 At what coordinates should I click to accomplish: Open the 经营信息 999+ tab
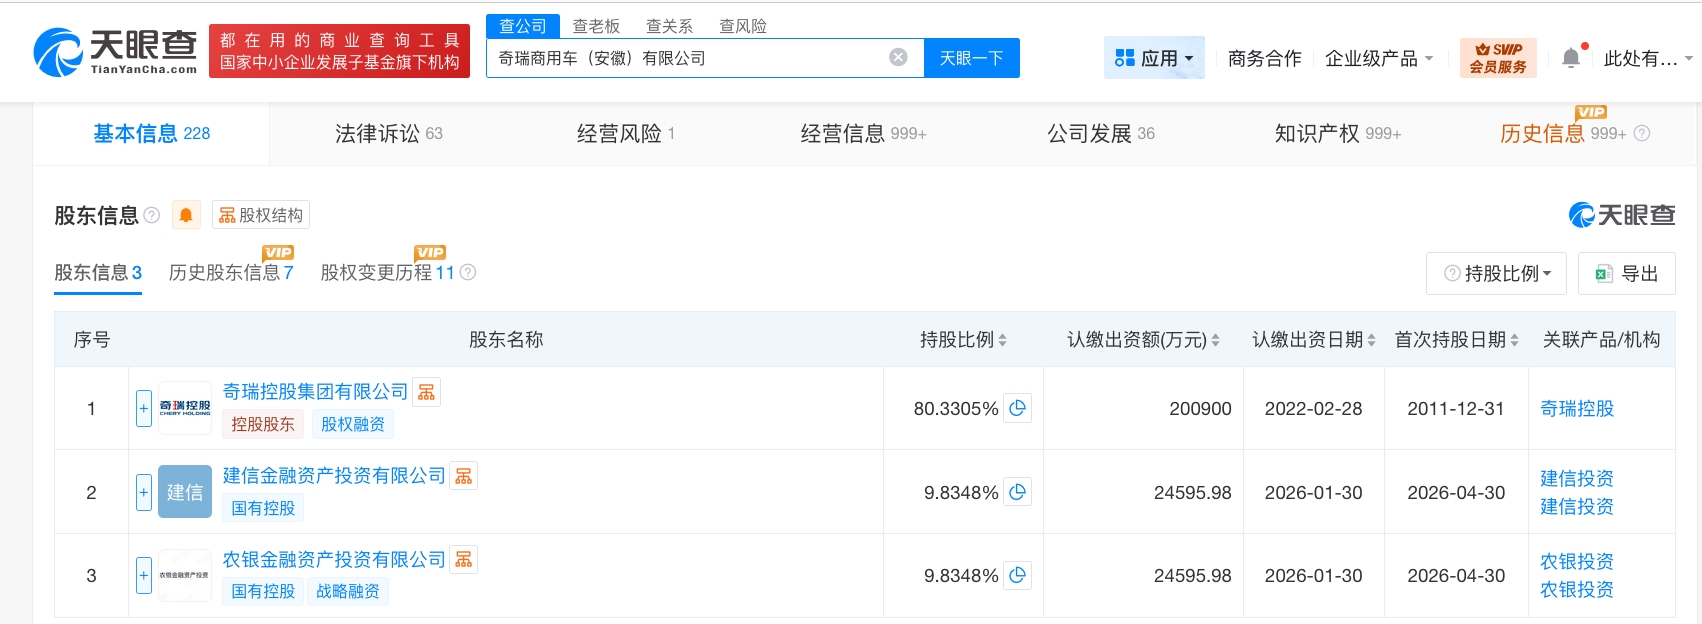coord(863,133)
